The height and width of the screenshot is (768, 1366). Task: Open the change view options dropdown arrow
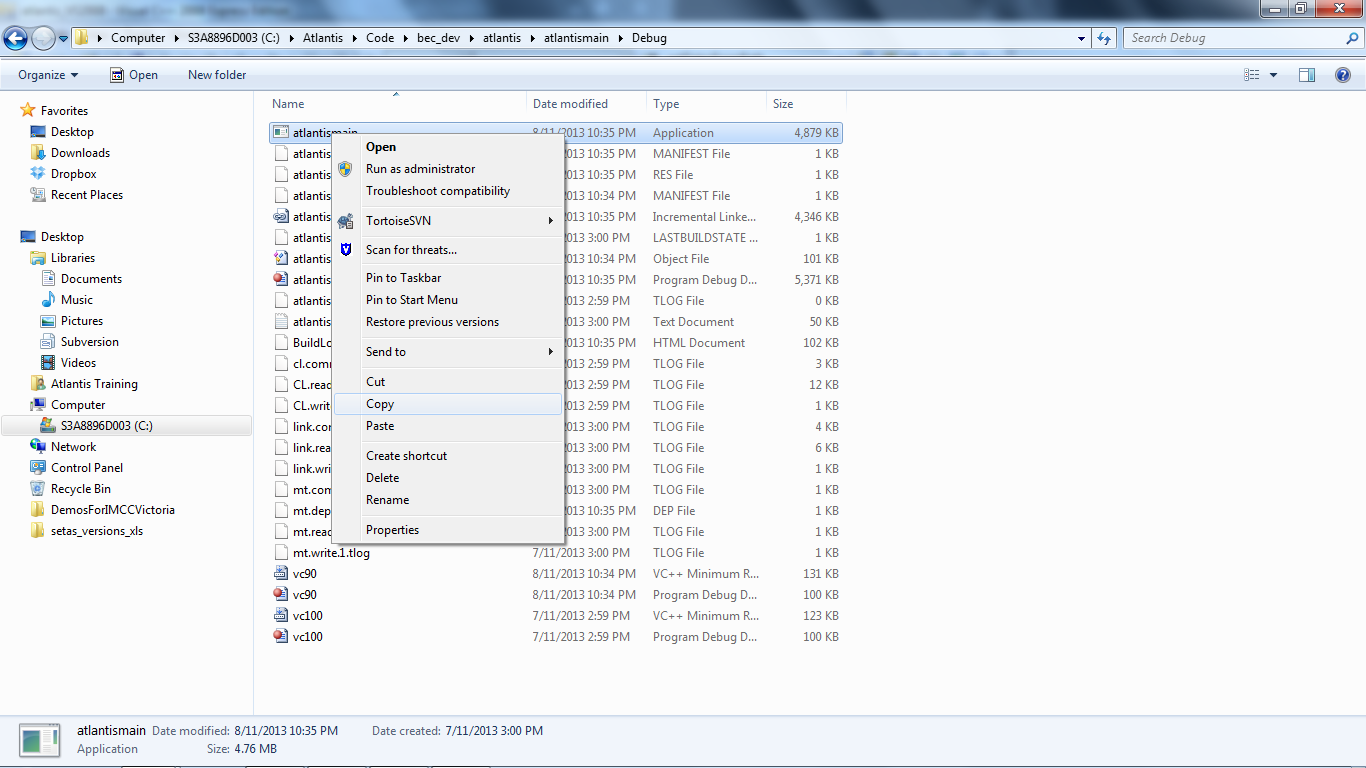pos(1273,75)
